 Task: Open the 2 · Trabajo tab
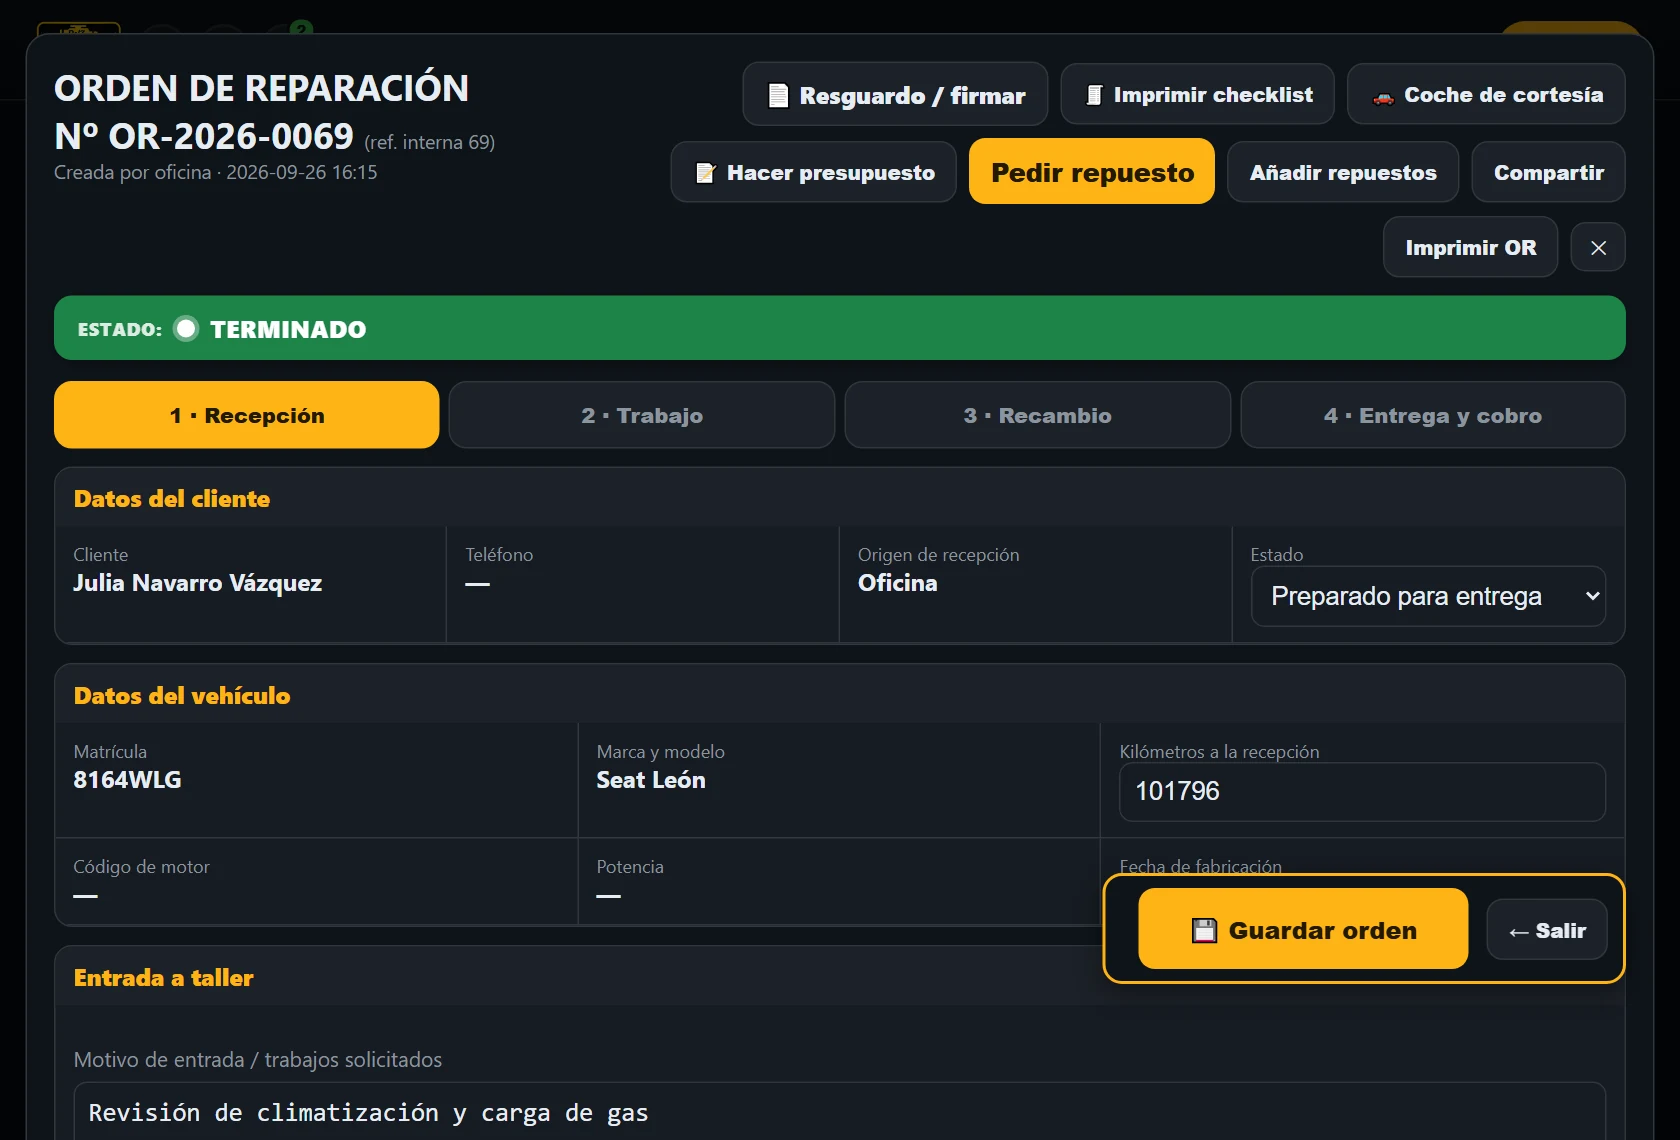642,415
